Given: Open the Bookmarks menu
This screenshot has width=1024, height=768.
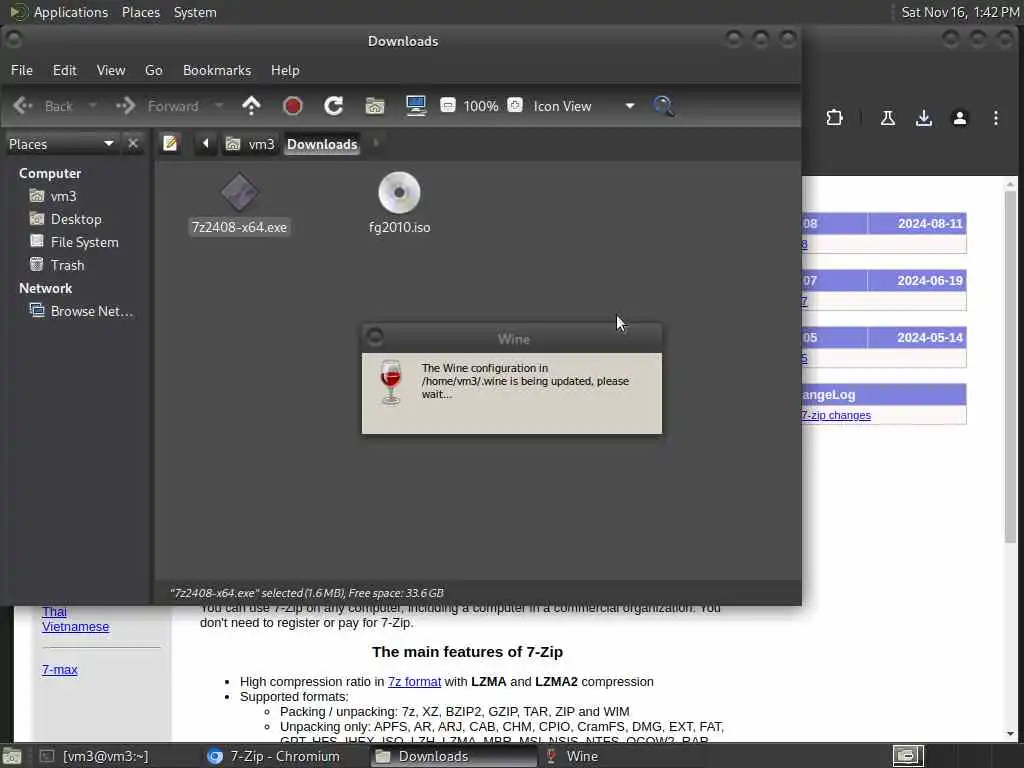Looking at the screenshot, I should pos(217,70).
